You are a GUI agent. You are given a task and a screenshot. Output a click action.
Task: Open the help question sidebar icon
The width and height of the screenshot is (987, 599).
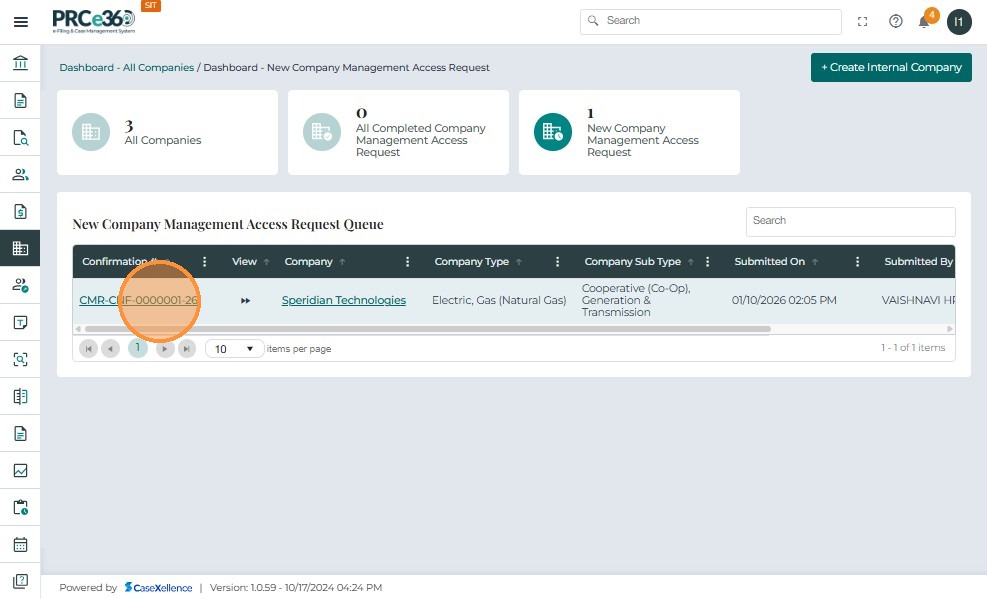(20, 581)
